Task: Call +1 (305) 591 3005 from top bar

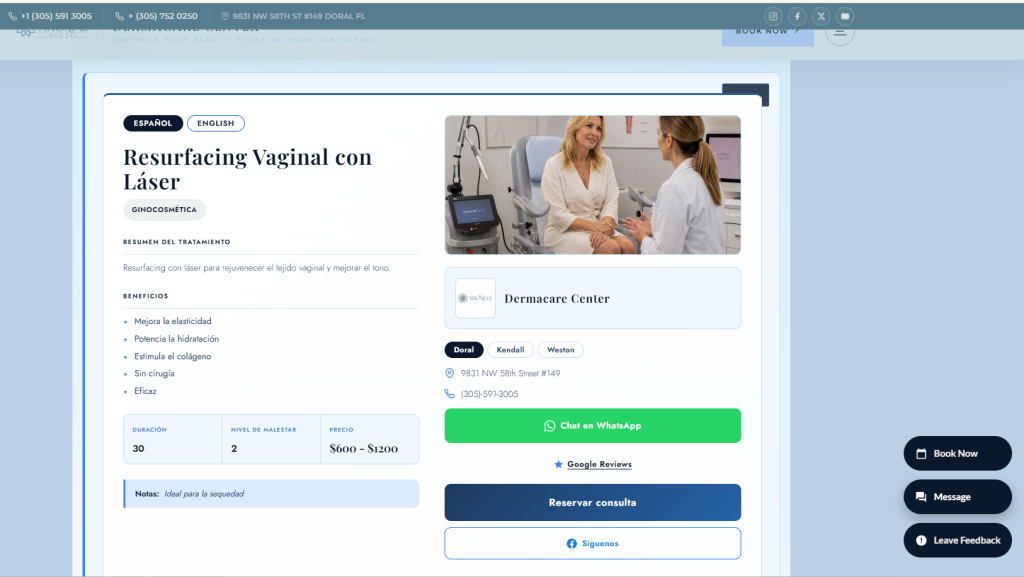Action: click(x=56, y=16)
